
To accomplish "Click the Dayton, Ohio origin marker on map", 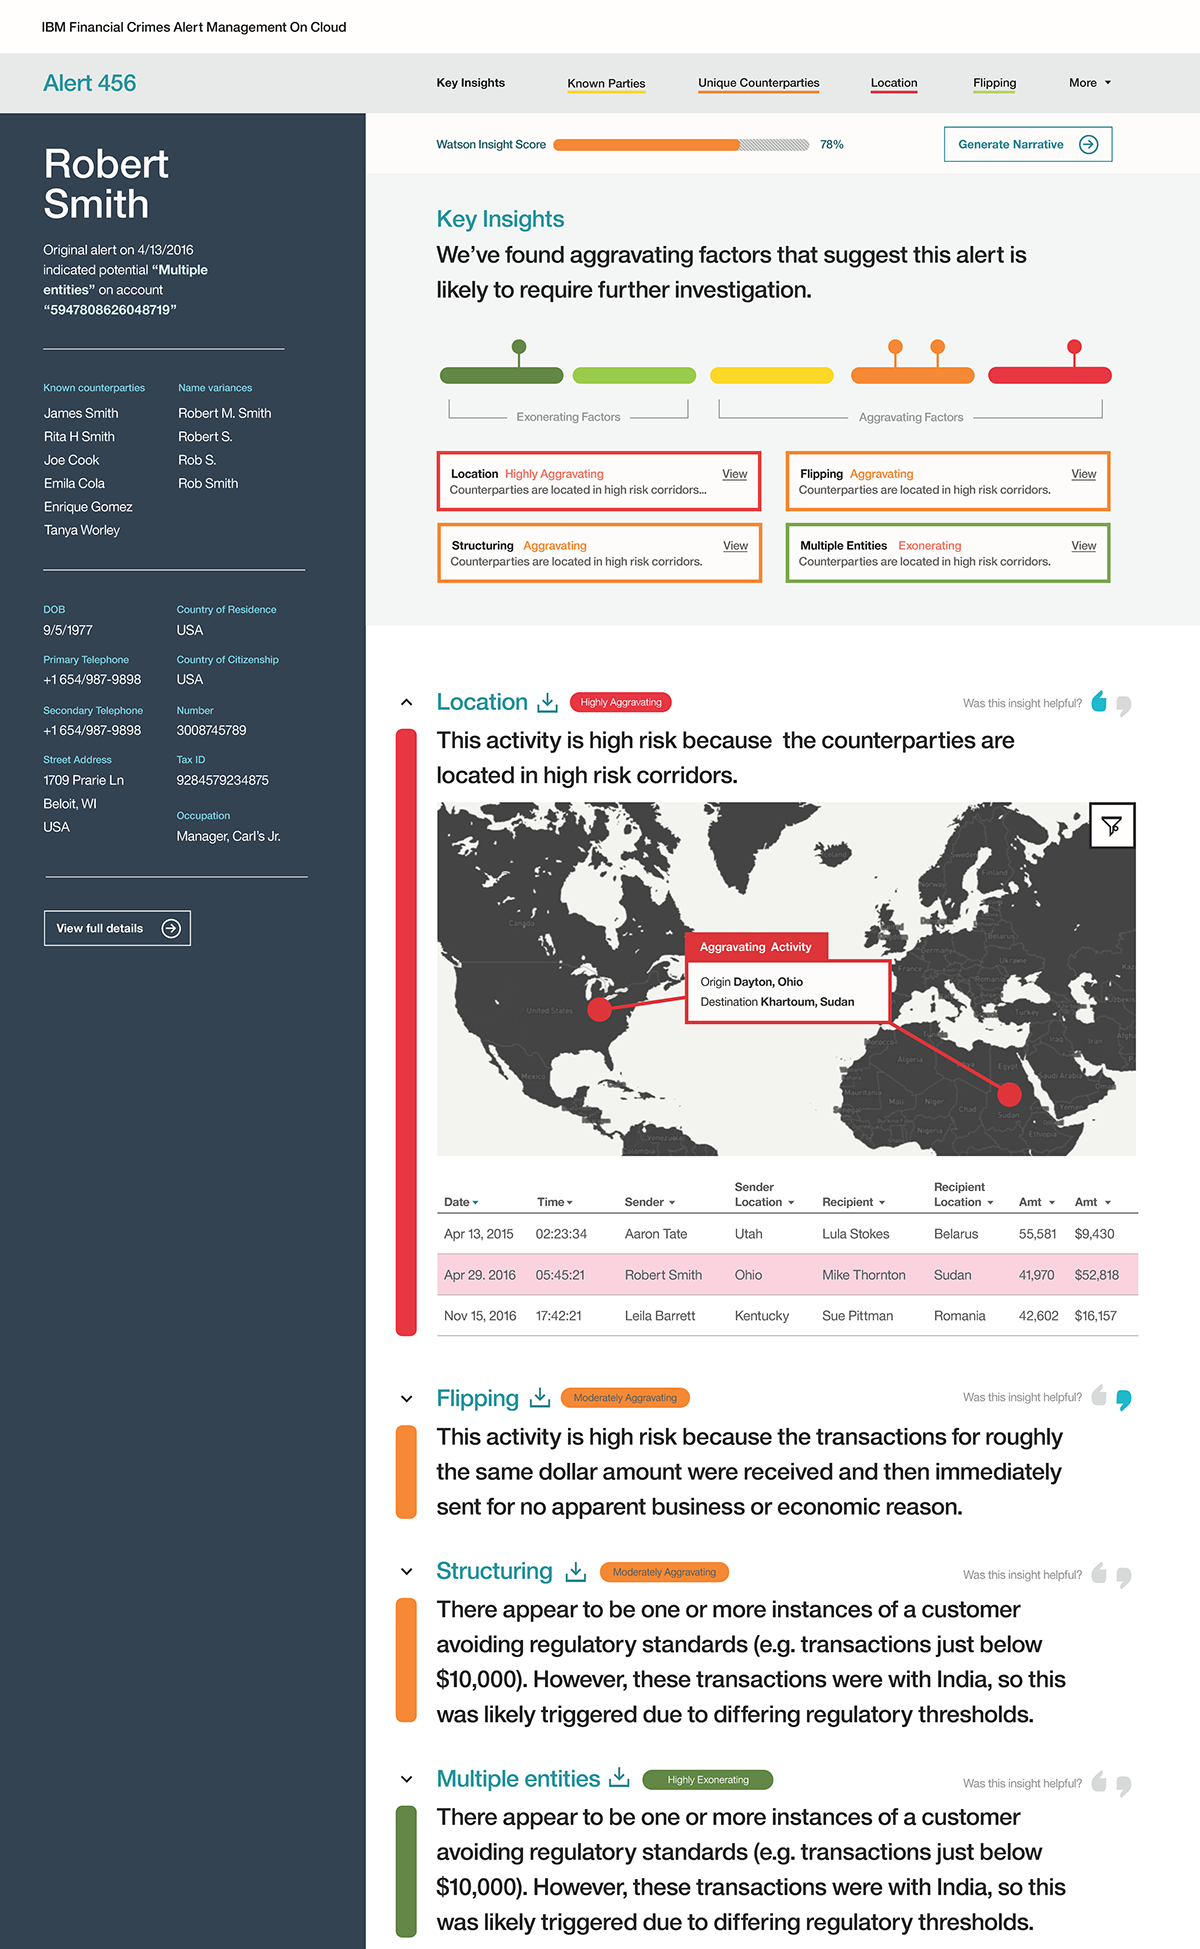I will [599, 1009].
